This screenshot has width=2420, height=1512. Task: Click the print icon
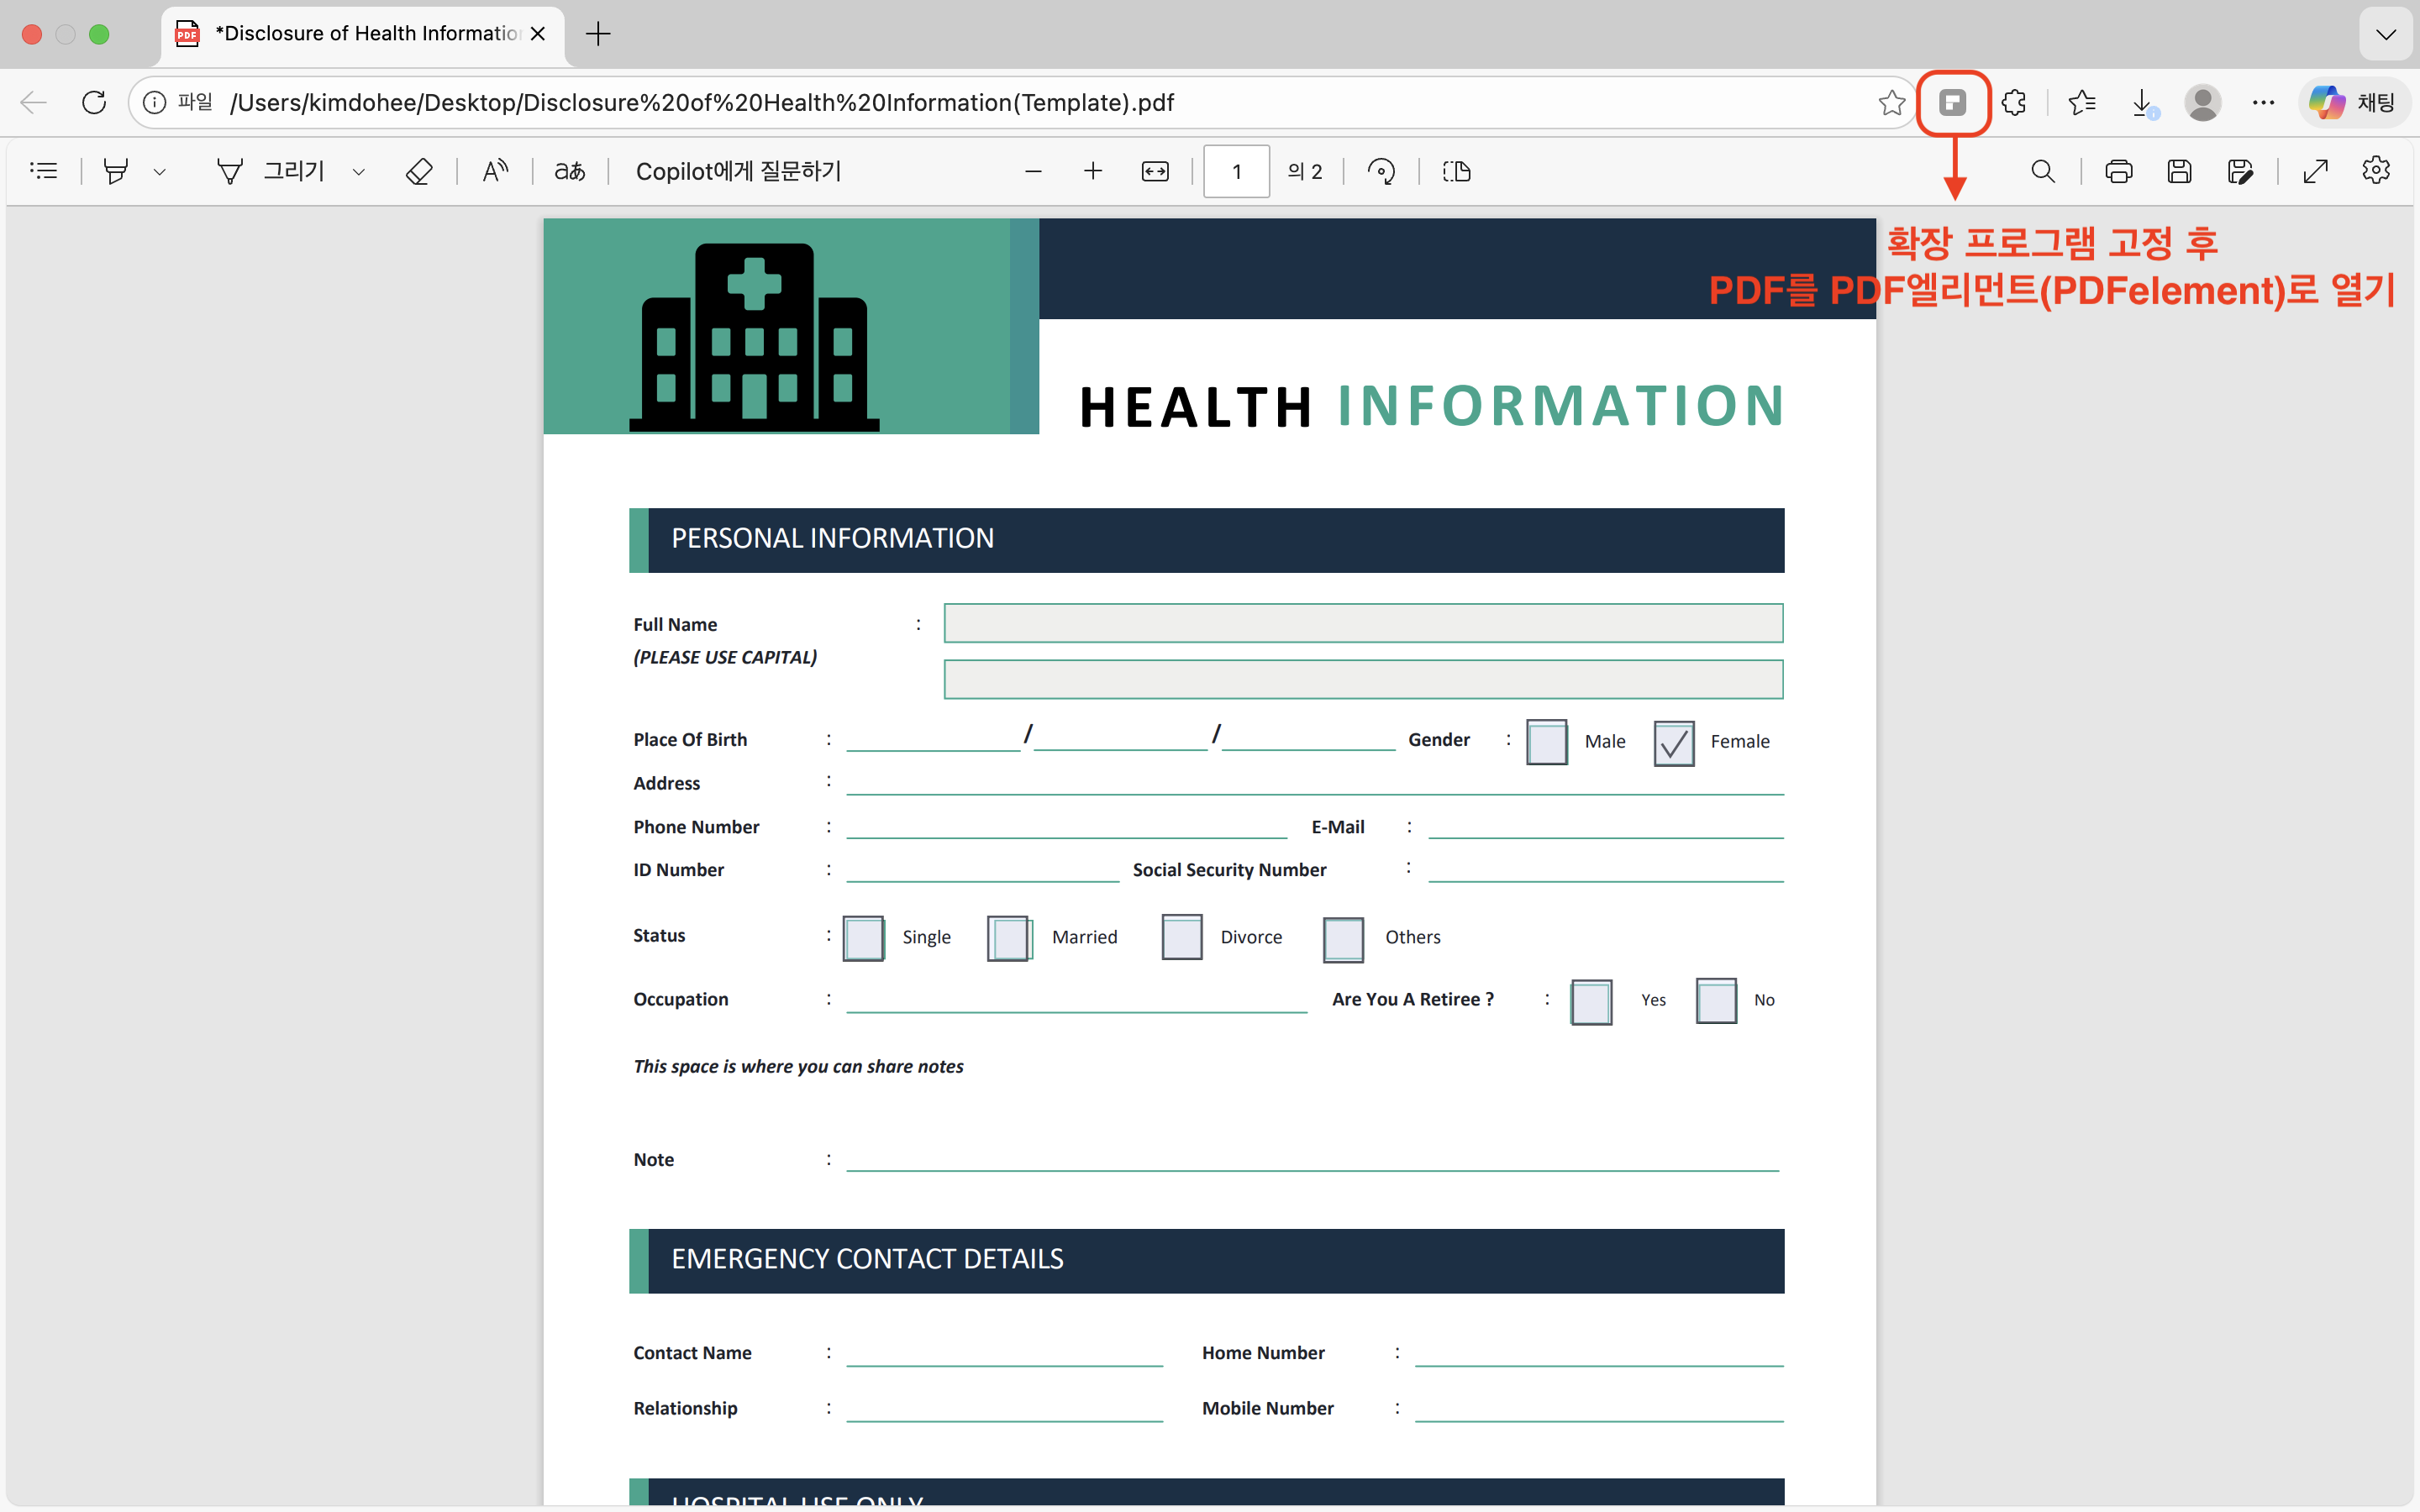pyautogui.click(x=2118, y=171)
